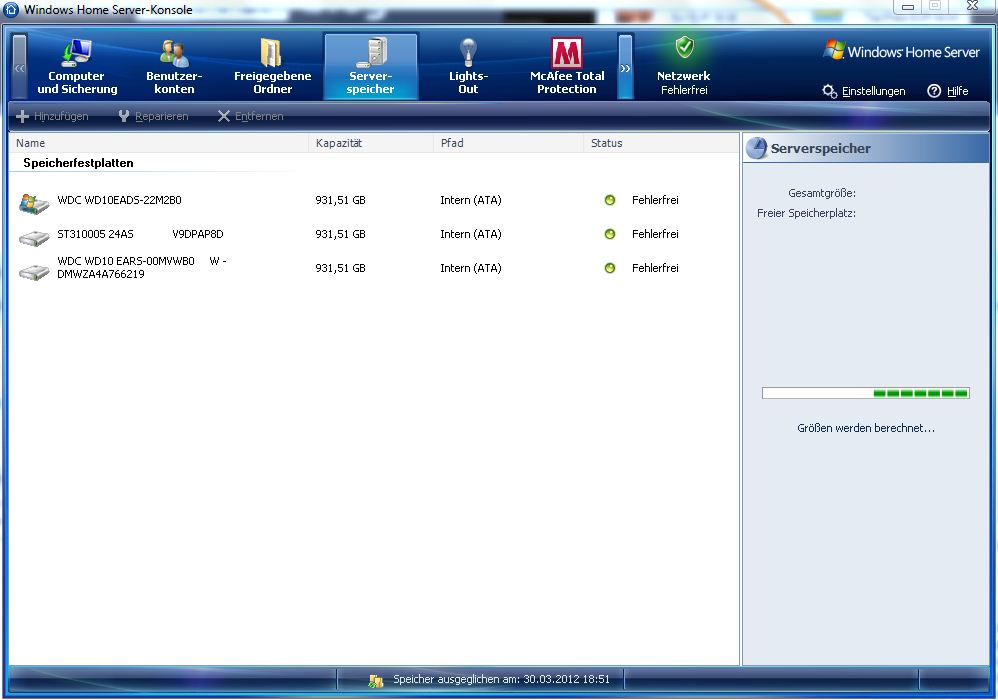The image size is (998, 700).
Task: Click the Einstellungen gear icon
Action: tap(829, 91)
